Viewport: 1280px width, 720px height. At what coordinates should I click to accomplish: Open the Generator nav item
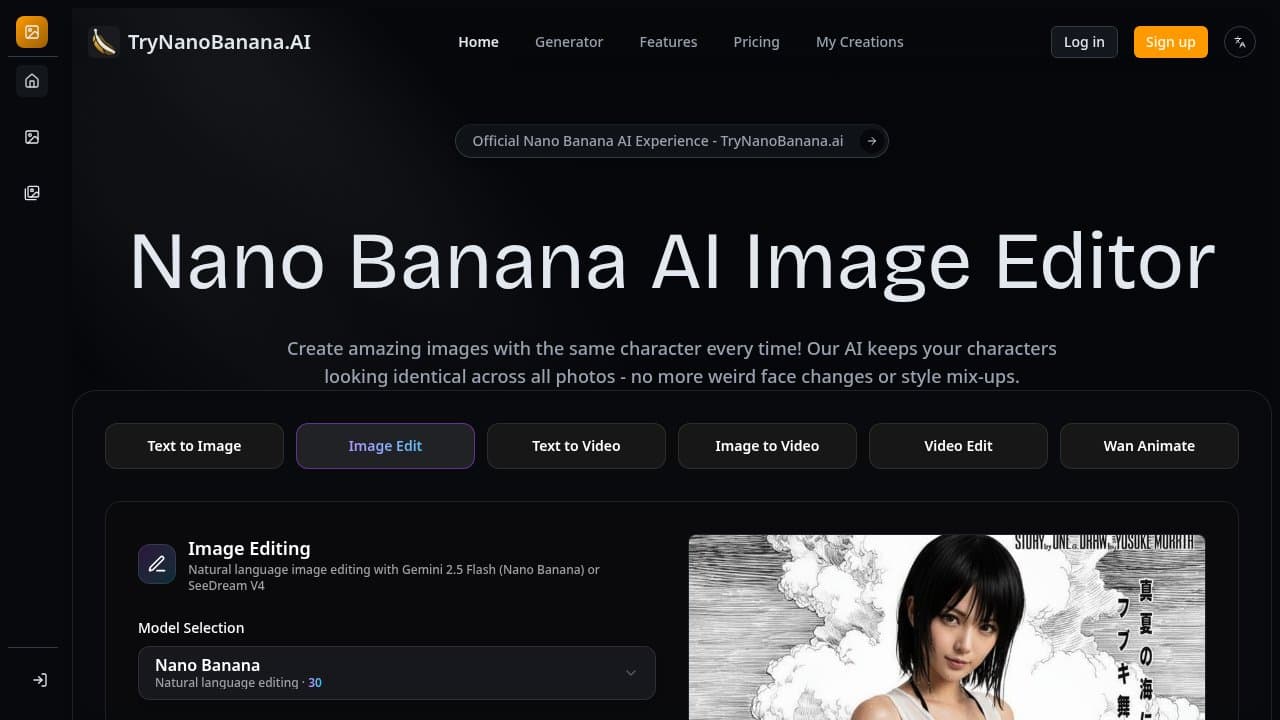click(x=569, y=42)
